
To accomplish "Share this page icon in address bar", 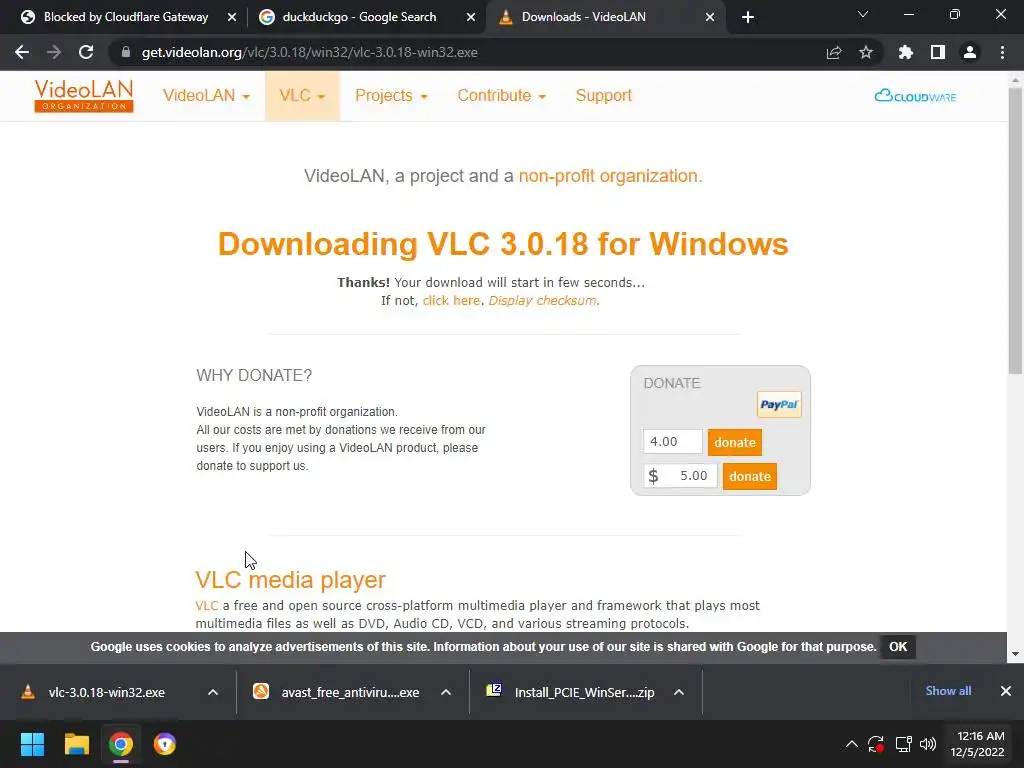I will pyautogui.click(x=834, y=52).
